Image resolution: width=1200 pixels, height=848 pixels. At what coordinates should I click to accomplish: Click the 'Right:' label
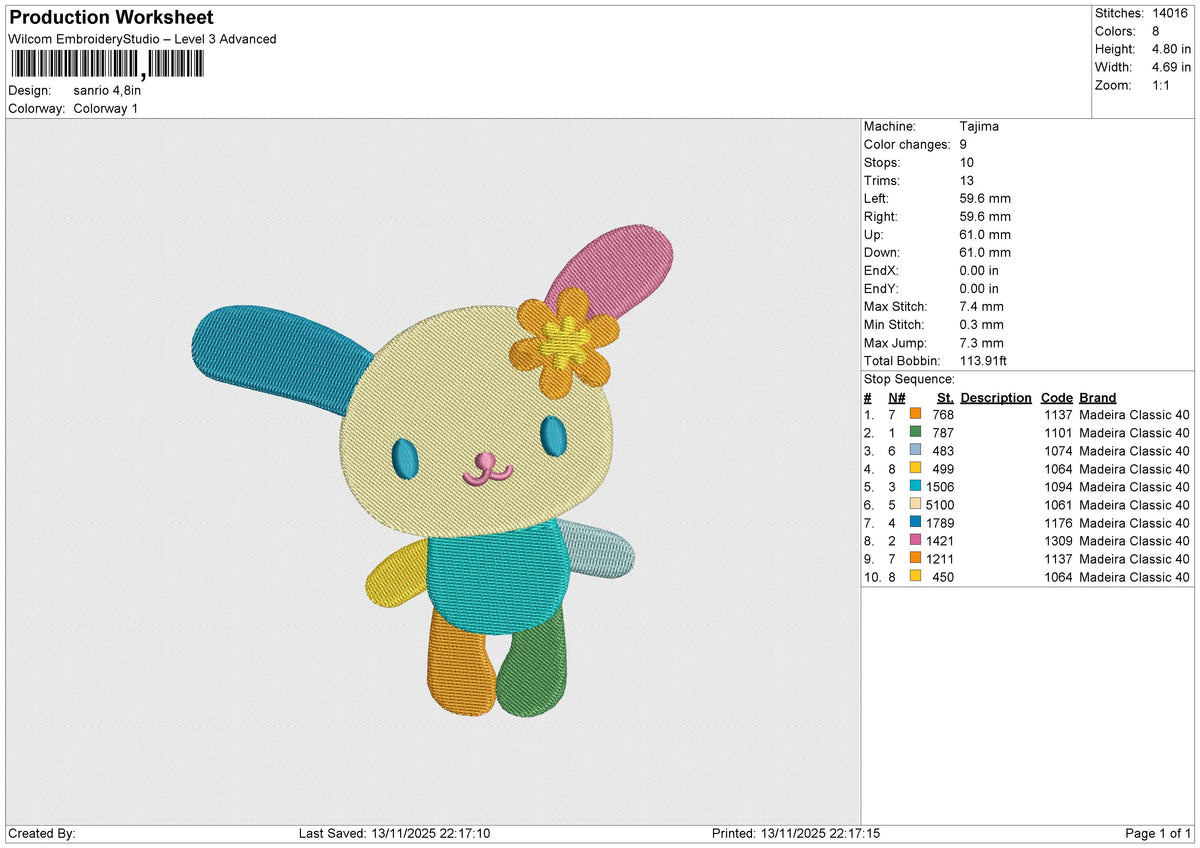(x=881, y=217)
